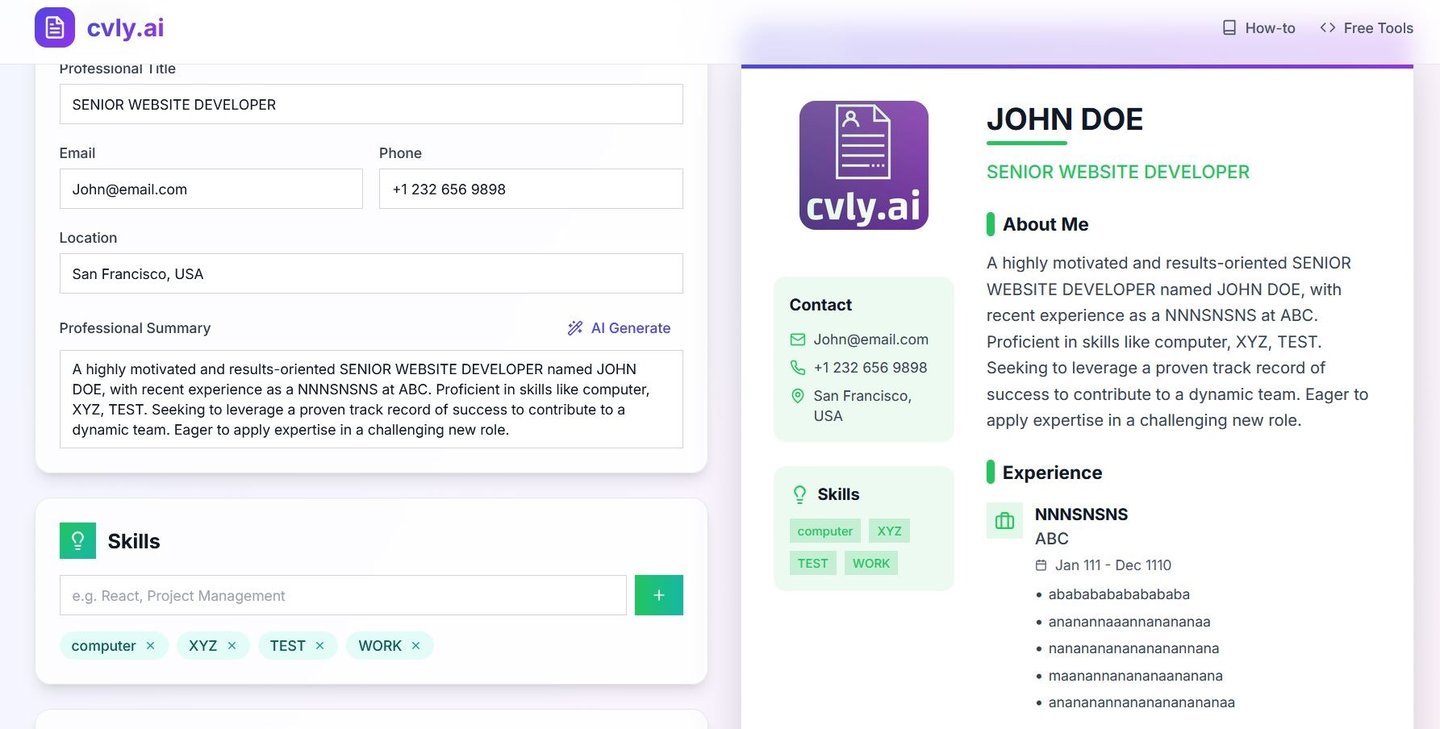Click the Skills lightbulb section icon
The height and width of the screenshot is (729, 1440).
coord(78,541)
